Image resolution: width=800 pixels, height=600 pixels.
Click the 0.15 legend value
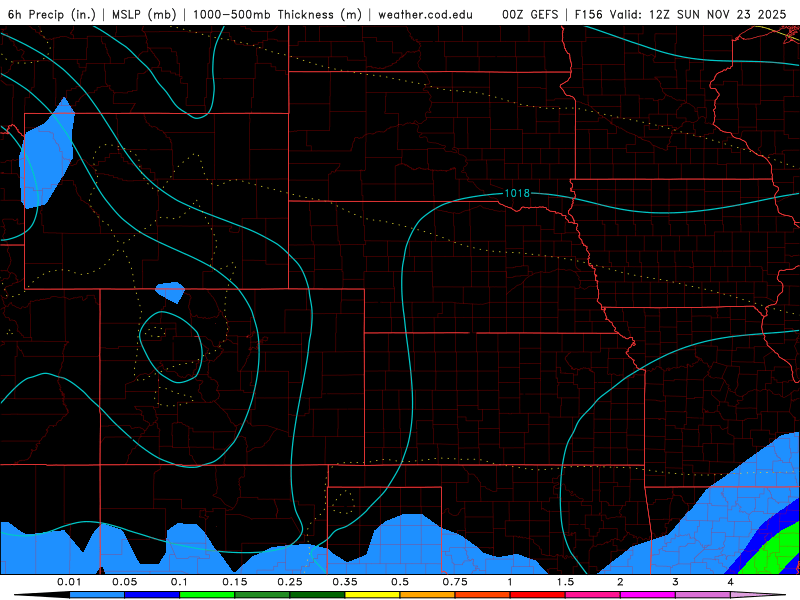[x=235, y=582]
